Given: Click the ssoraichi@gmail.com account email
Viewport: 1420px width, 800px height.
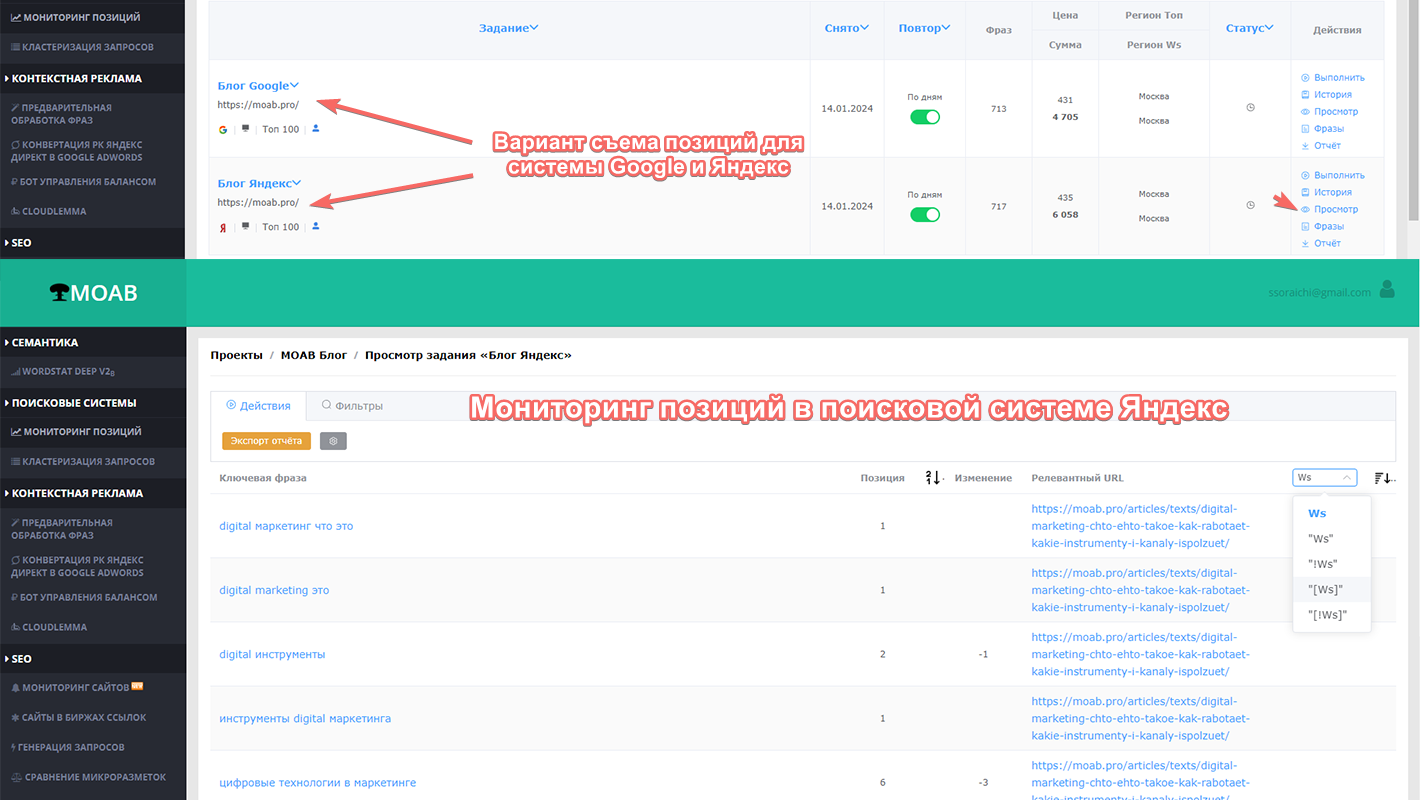Looking at the screenshot, I should pyautogui.click(x=1318, y=292).
